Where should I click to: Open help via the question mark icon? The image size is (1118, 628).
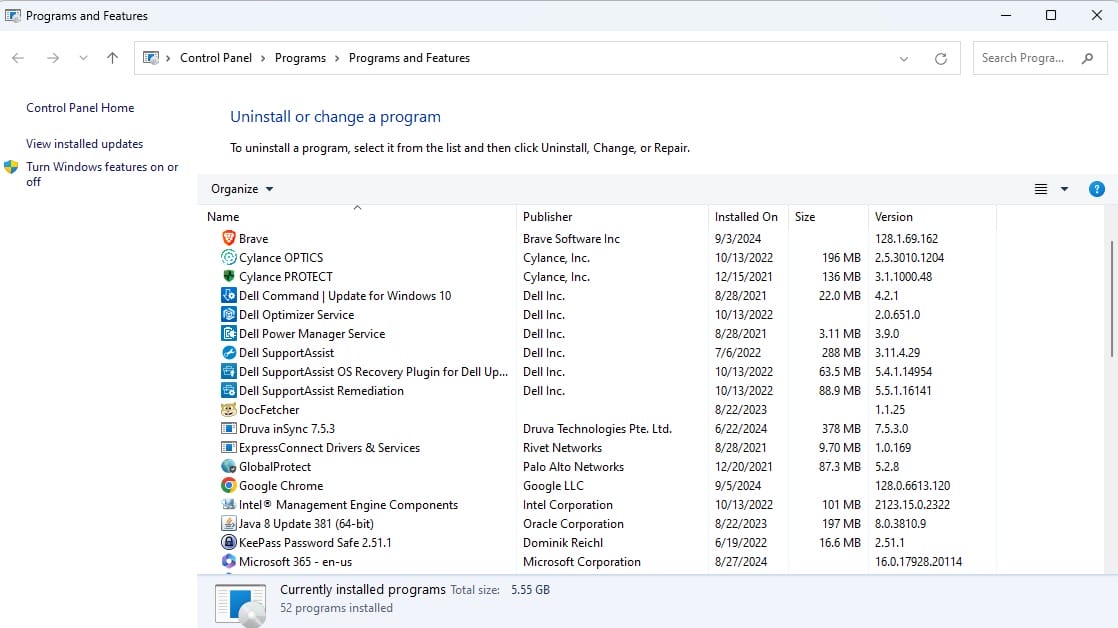1097,188
